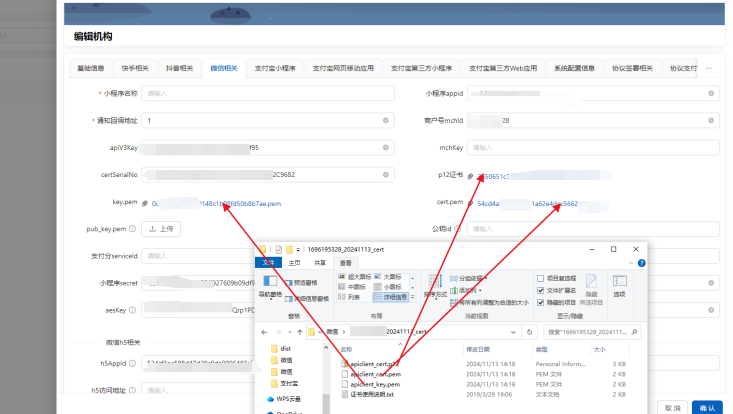Screen dimensions: 733x414
Task: Click the info icon next to h5AppId
Action: (132, 364)
